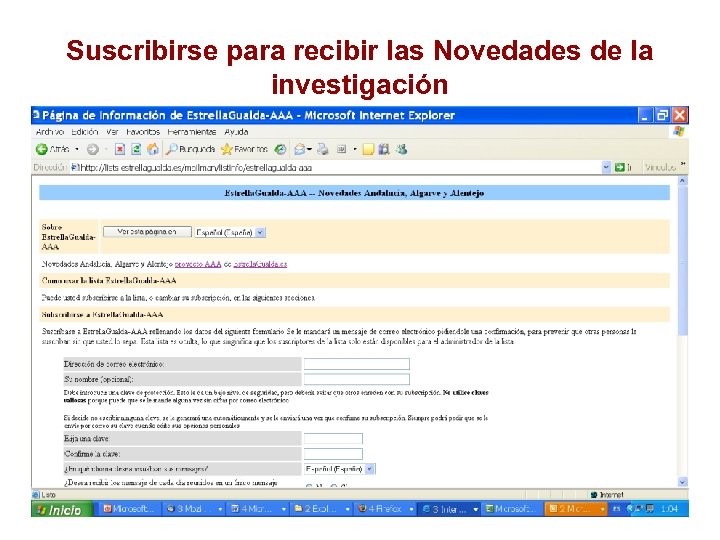Open the Edición menu
Viewport: 720px width, 540px height.
click(x=84, y=132)
